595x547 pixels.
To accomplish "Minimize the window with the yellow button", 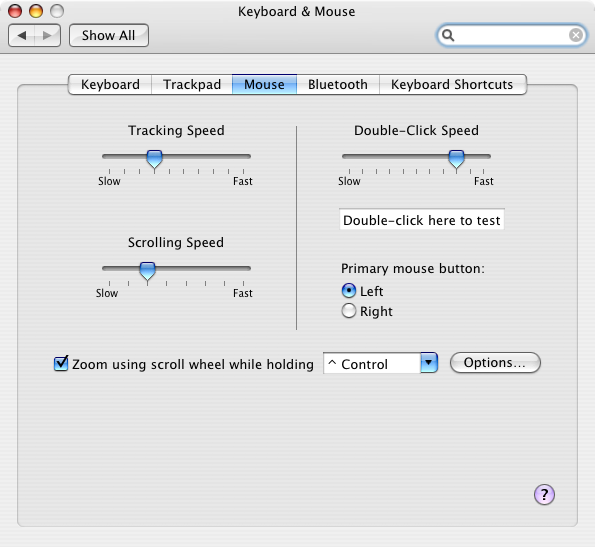I will click(x=36, y=11).
